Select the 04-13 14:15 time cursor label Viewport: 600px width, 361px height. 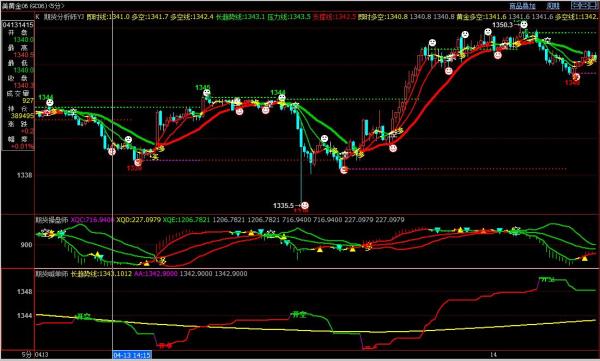click(x=132, y=355)
